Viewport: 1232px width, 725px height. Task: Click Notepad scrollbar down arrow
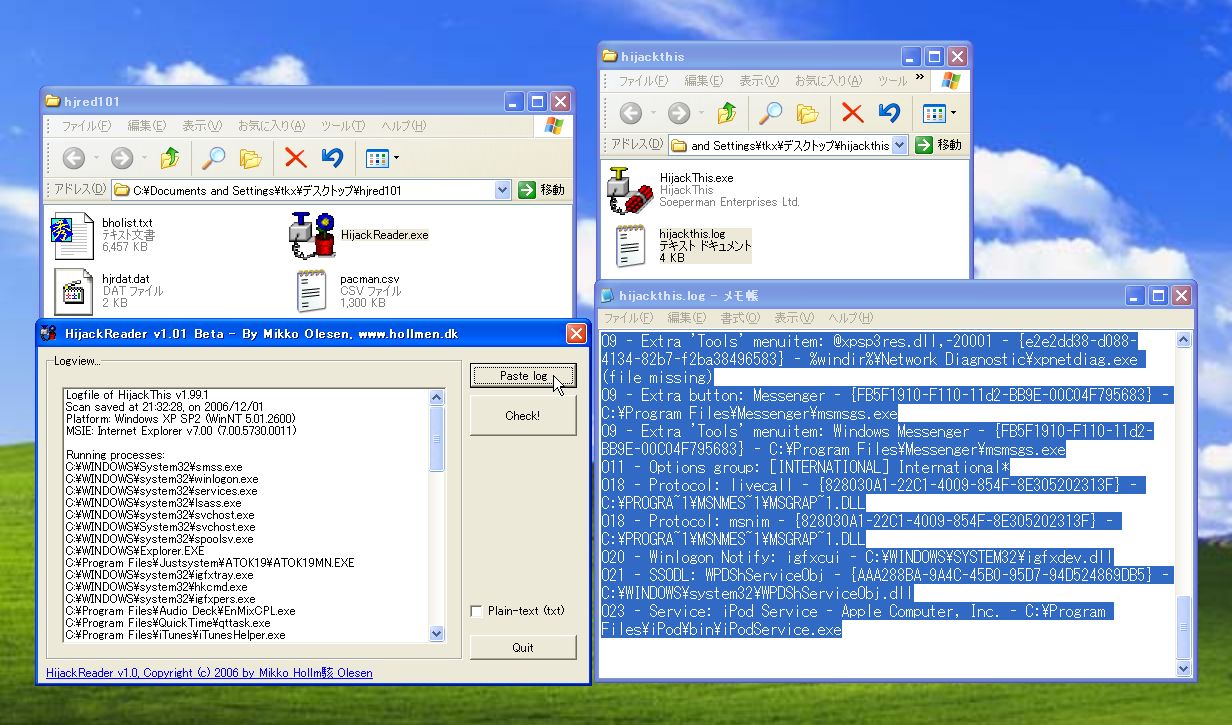coord(1185,669)
